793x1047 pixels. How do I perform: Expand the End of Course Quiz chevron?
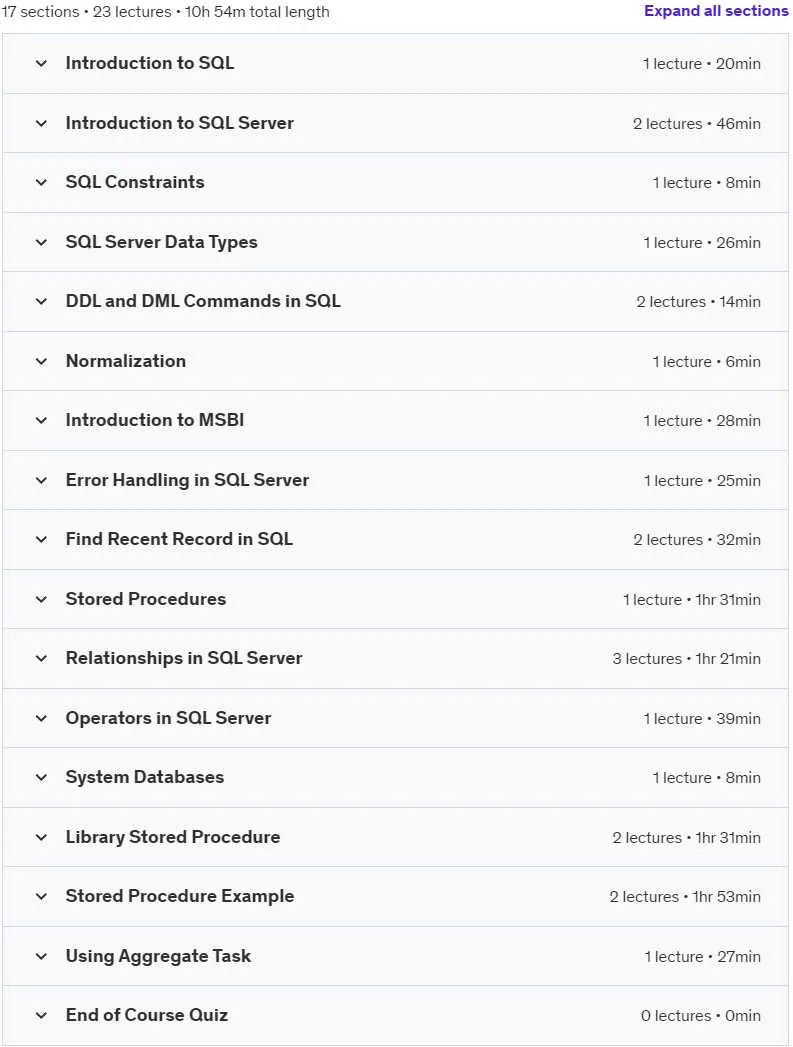[x=41, y=1016]
